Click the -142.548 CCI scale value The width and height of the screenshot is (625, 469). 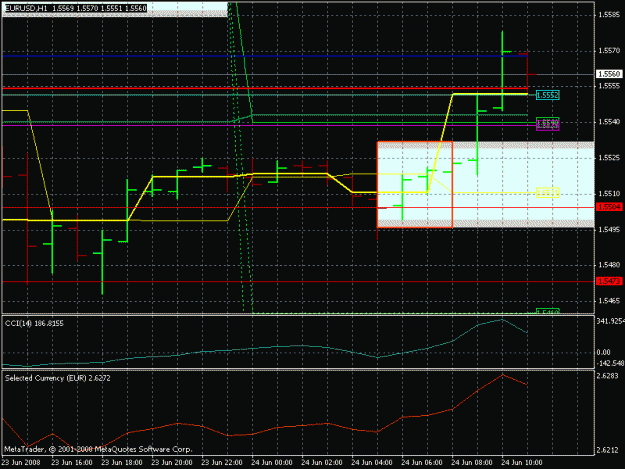point(610,363)
